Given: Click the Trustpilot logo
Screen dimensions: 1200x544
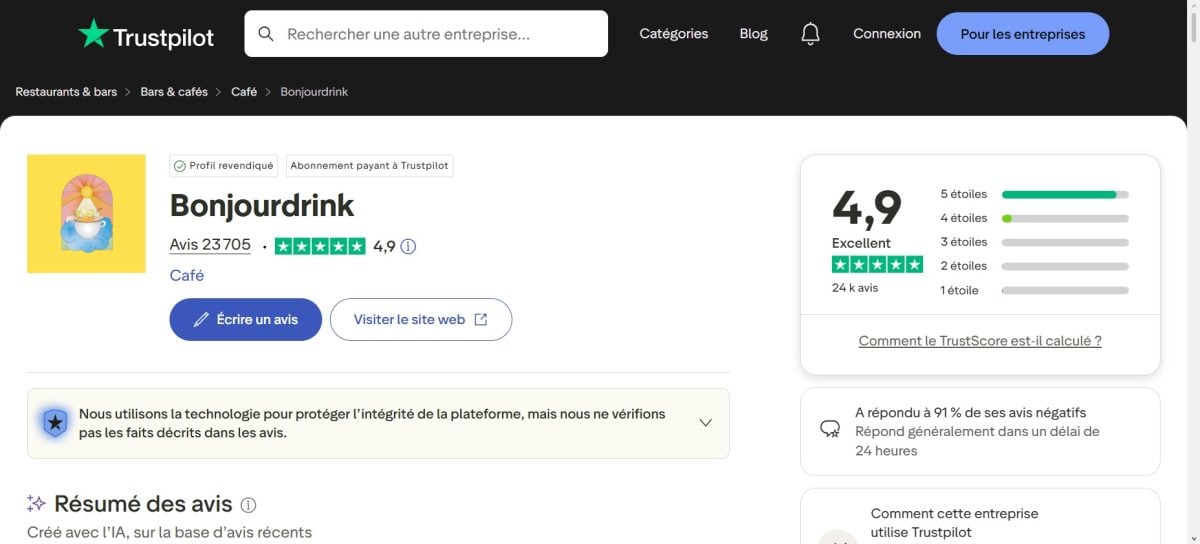Looking at the screenshot, I should (x=146, y=34).
